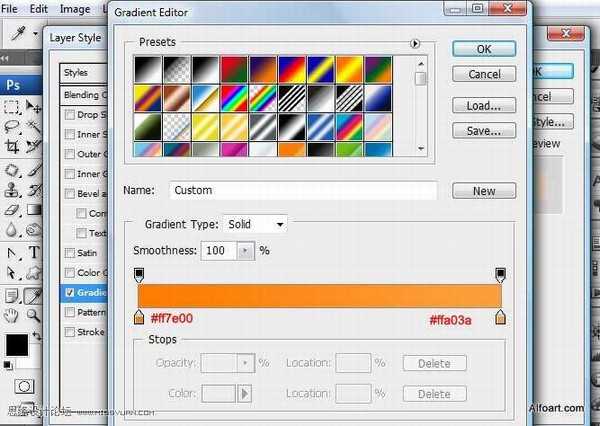Click the right color stop #ffa03a
Viewport: 600px width, 426px height.
501,317
